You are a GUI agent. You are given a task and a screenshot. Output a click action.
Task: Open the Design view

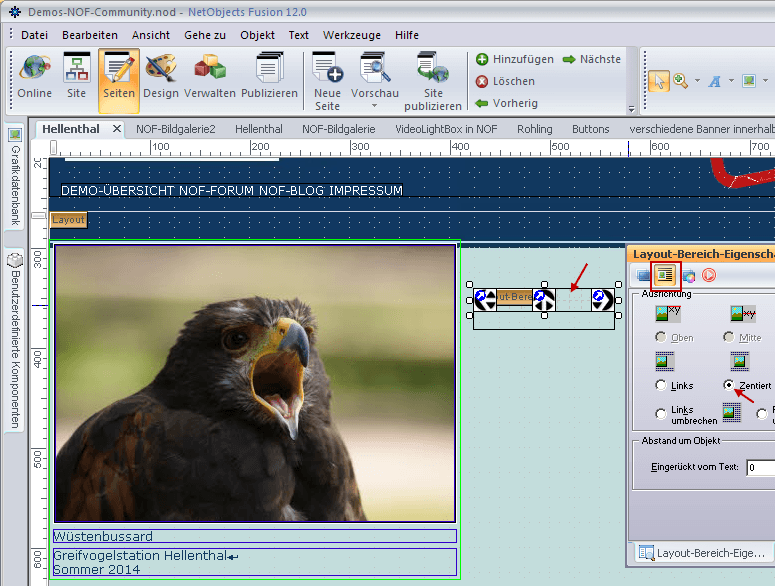coord(160,76)
